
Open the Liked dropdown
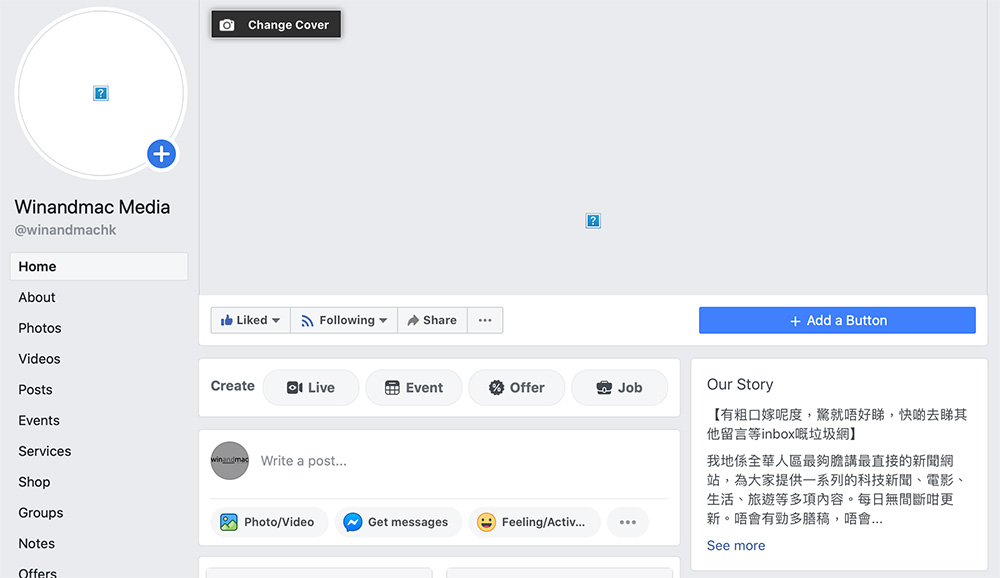click(250, 321)
